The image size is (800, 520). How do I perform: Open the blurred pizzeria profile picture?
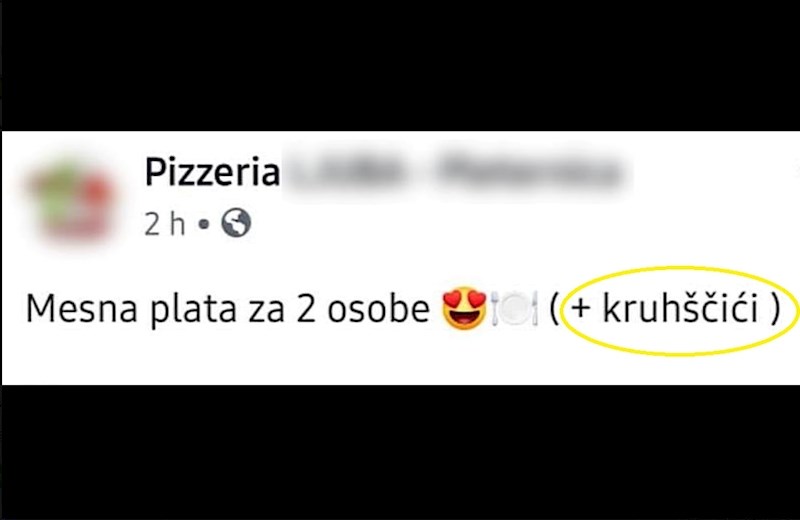click(72, 202)
